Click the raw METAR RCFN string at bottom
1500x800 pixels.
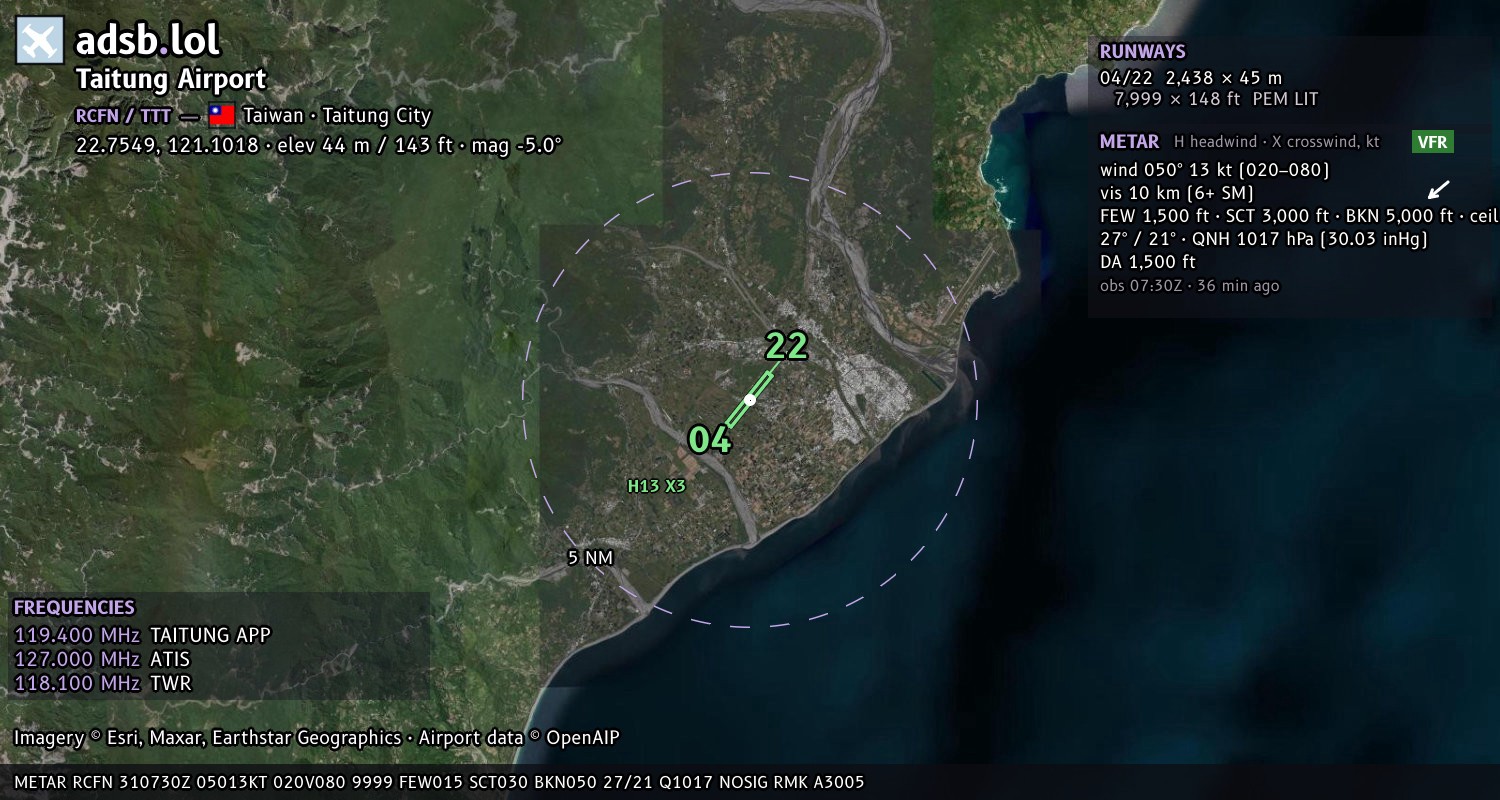[x=439, y=782]
